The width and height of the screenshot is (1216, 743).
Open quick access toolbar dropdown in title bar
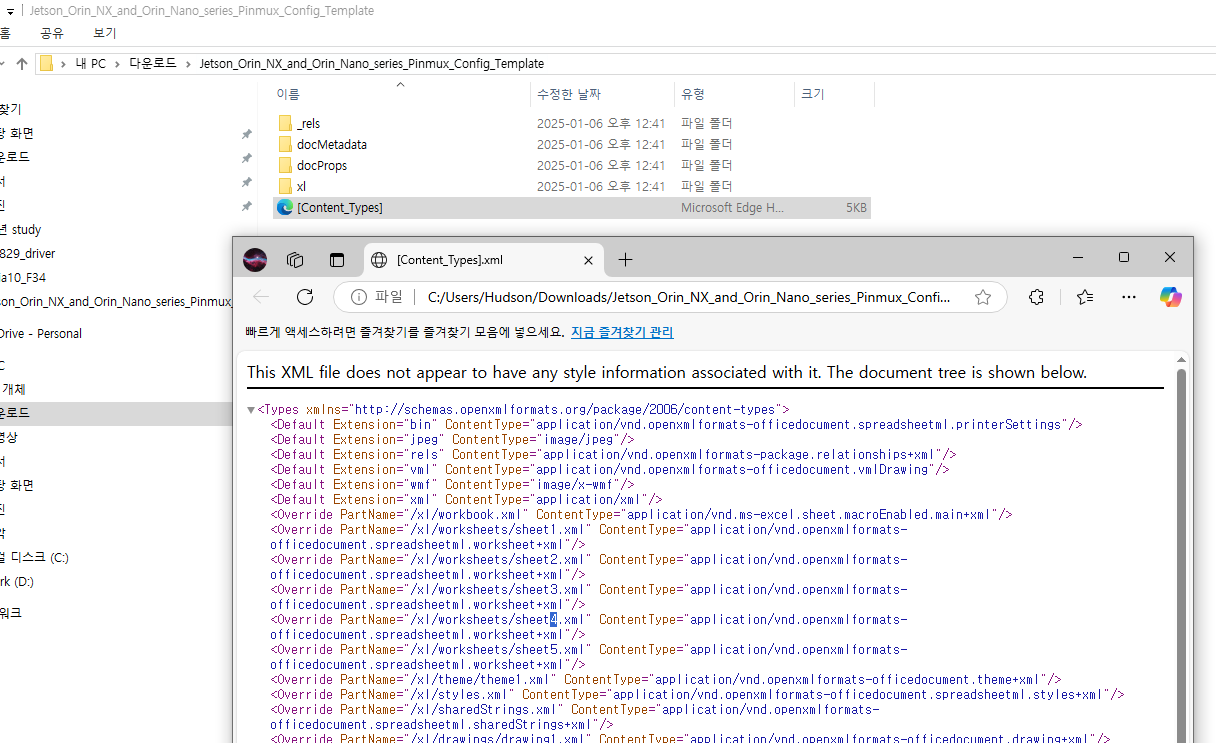(9, 11)
